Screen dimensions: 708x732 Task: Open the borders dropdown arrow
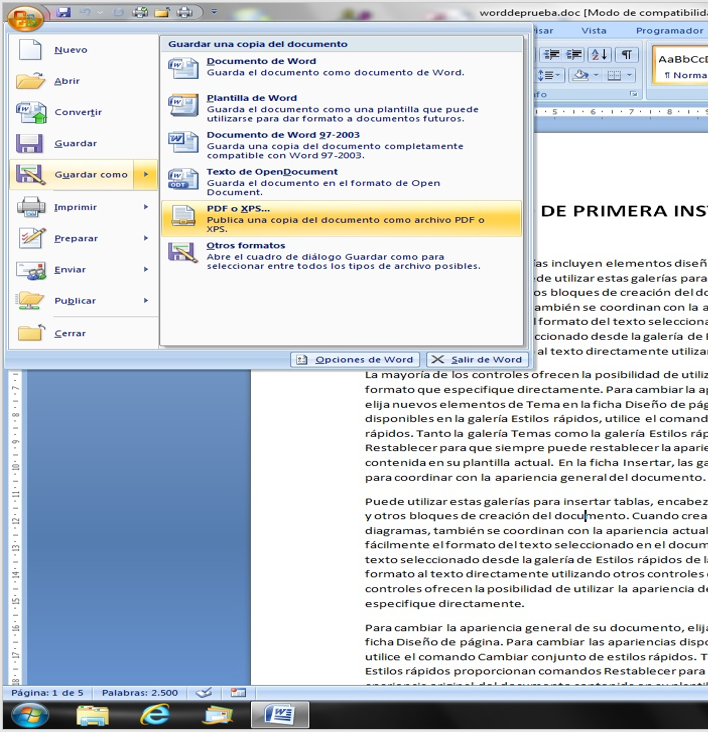pos(630,75)
